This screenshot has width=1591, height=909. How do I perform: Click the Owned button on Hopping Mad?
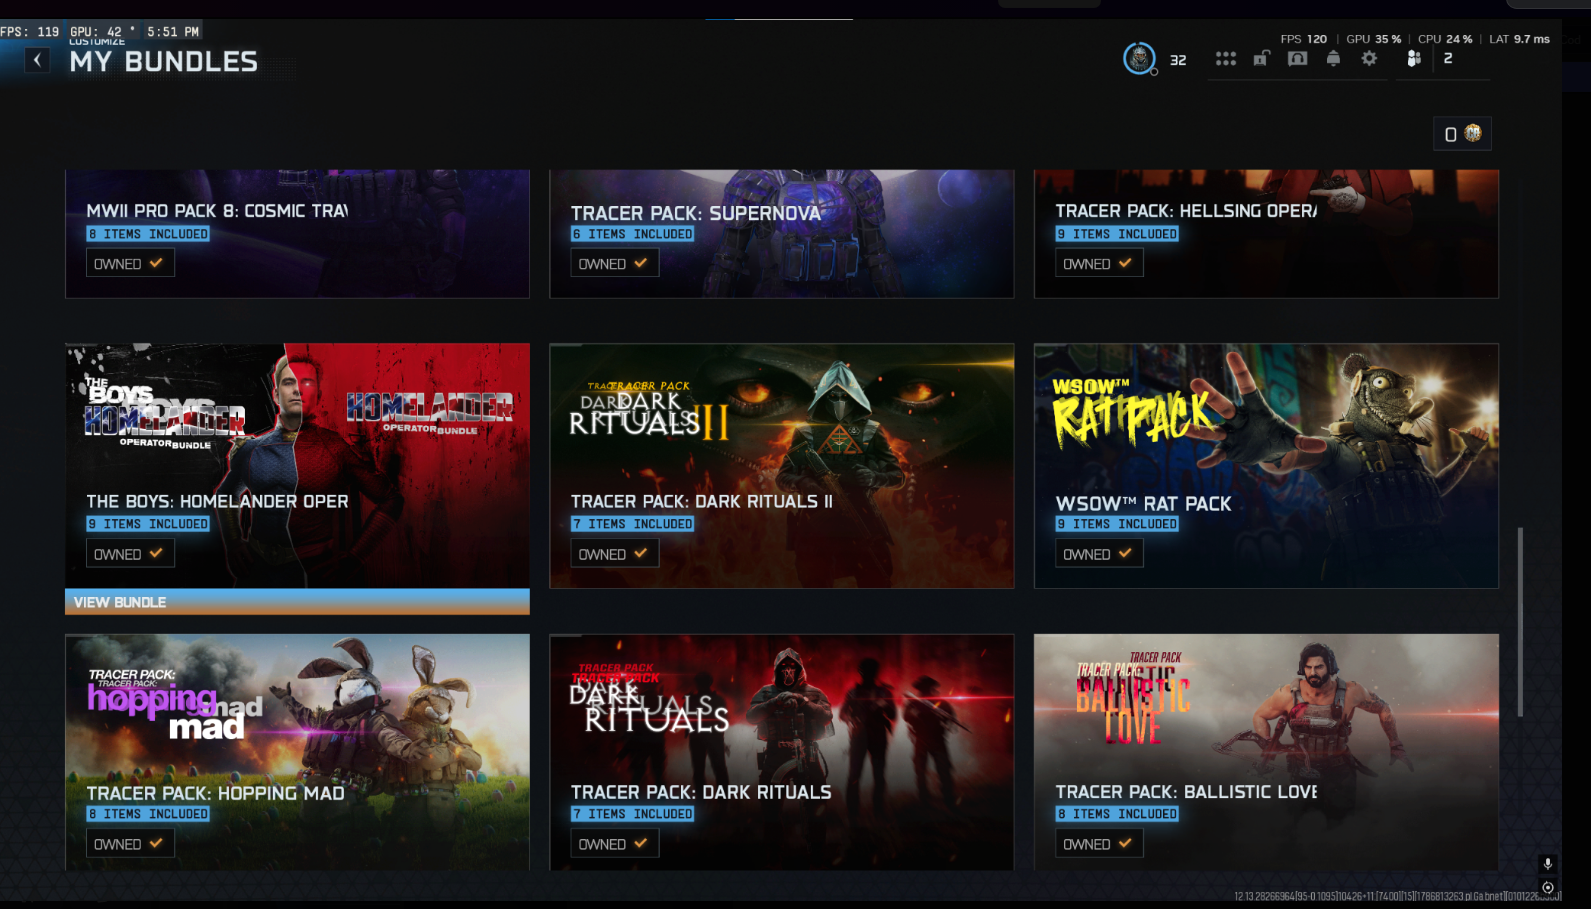tap(130, 843)
